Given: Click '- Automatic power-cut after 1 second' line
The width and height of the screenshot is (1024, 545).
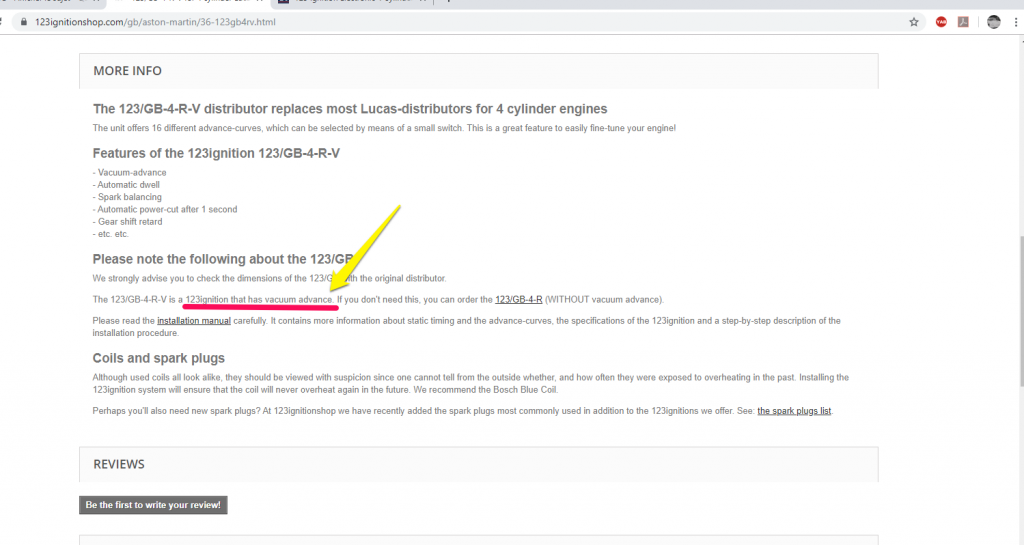Looking at the screenshot, I should click(165, 209).
